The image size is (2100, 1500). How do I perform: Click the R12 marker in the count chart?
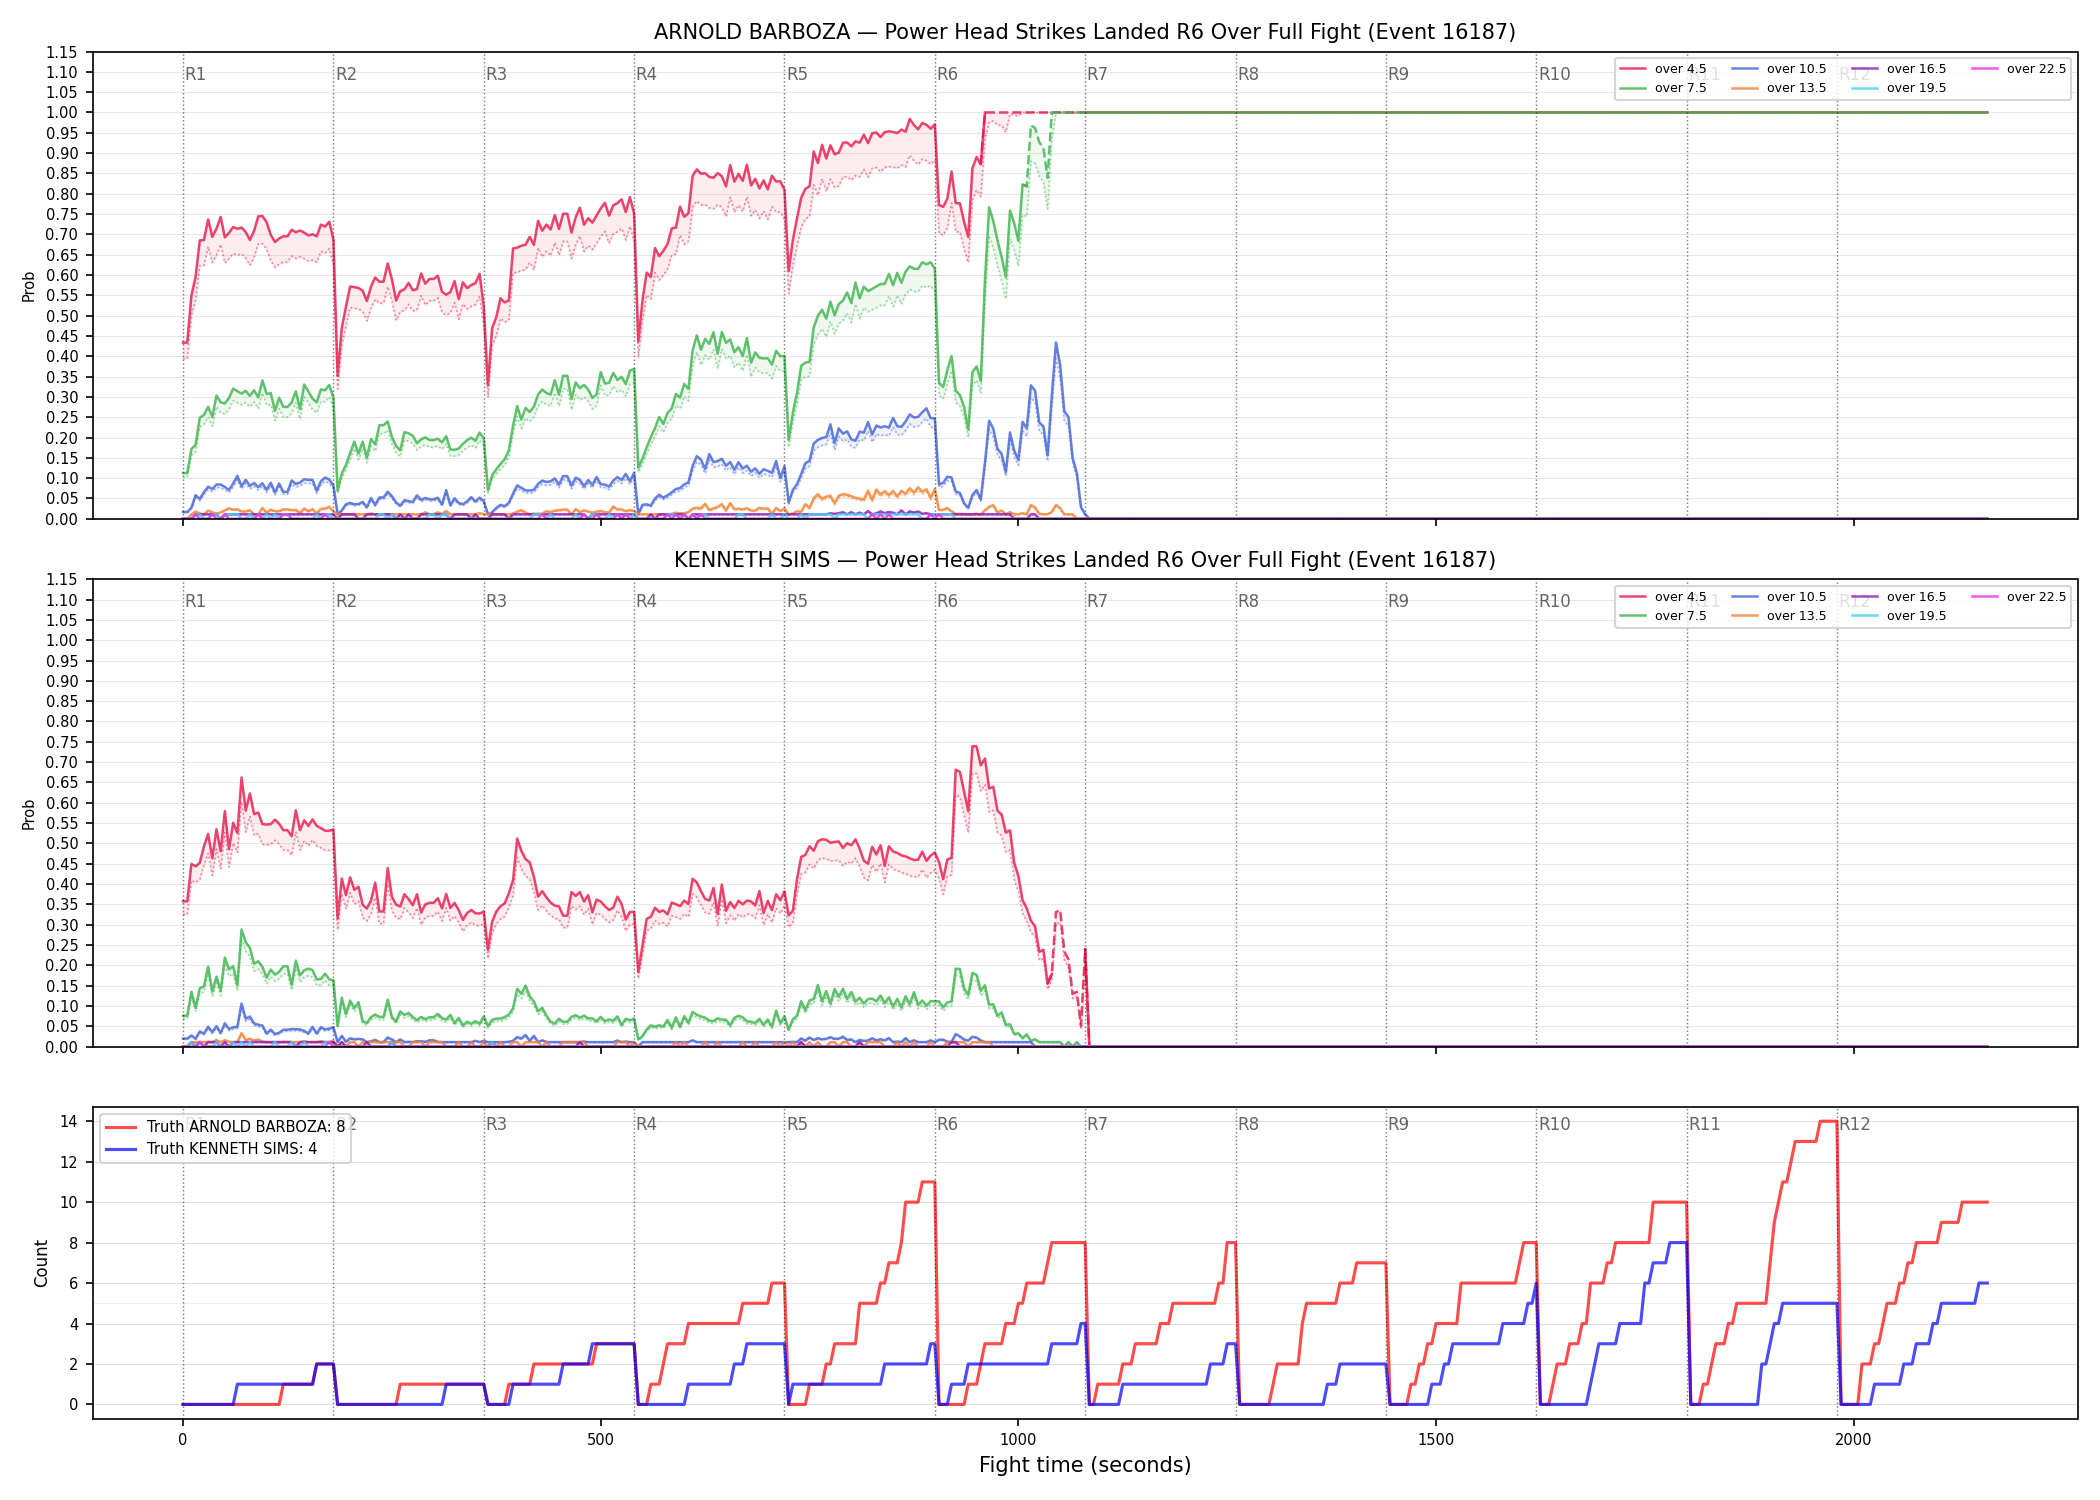pyautogui.click(x=1854, y=1124)
